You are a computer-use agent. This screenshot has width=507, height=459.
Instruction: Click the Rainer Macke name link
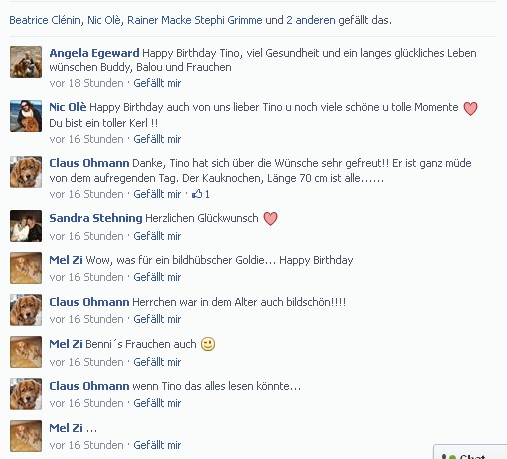[x=159, y=20]
